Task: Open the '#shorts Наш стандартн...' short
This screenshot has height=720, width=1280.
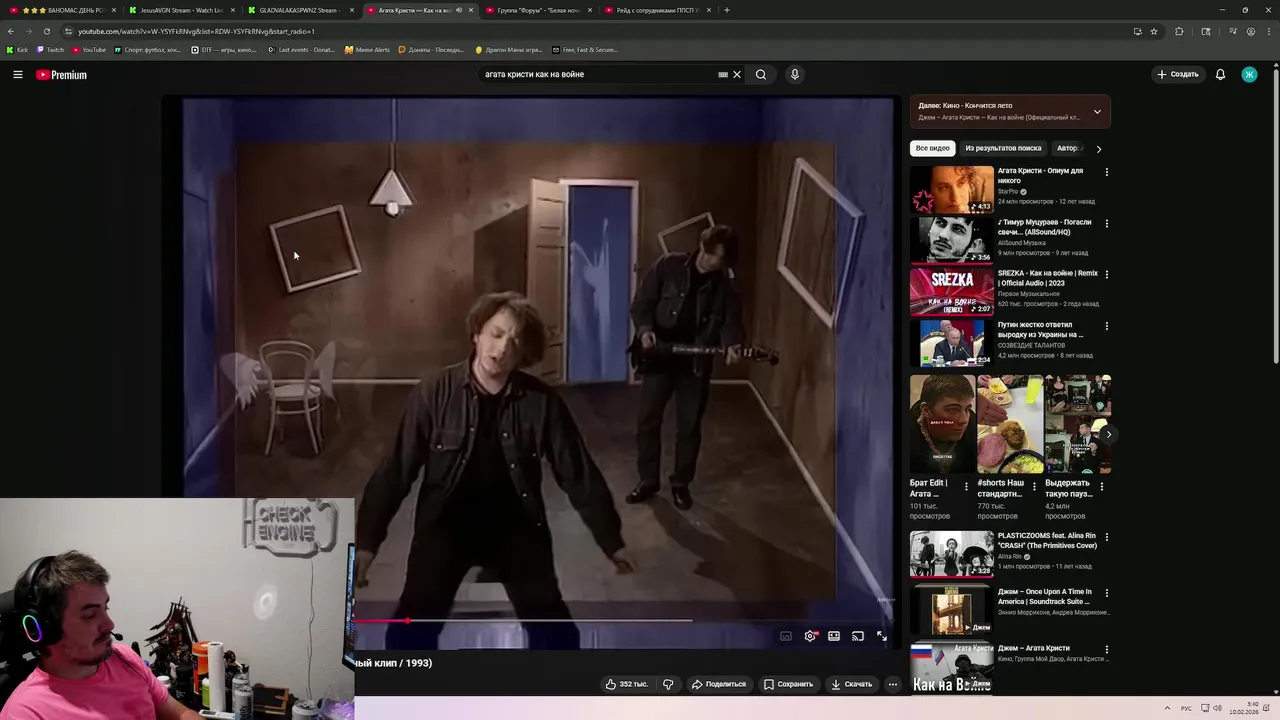Action: pyautogui.click(x=1010, y=424)
